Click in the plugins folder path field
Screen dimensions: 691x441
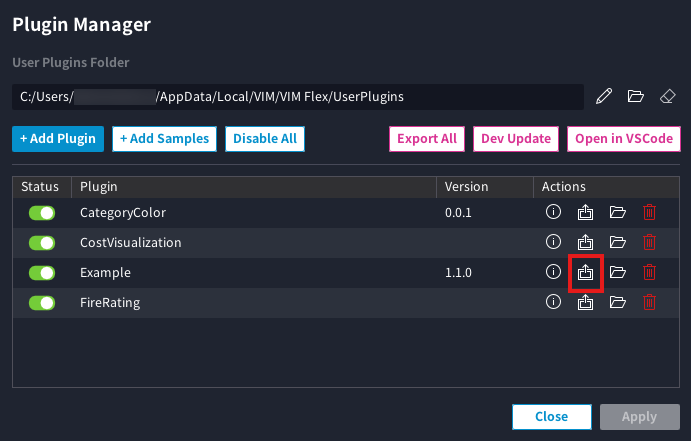298,97
